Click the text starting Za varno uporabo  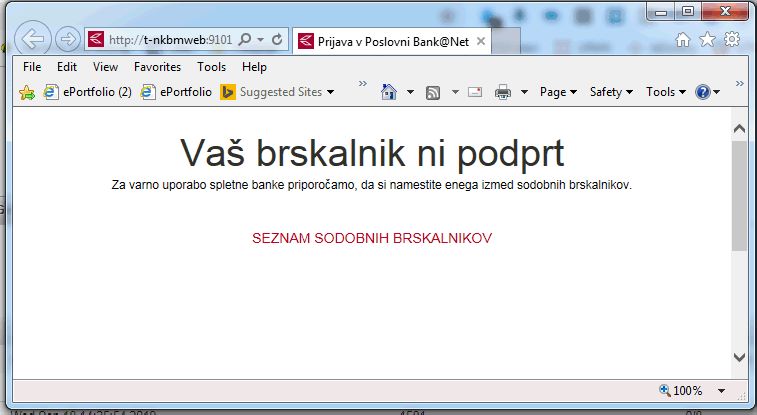[x=372, y=185]
